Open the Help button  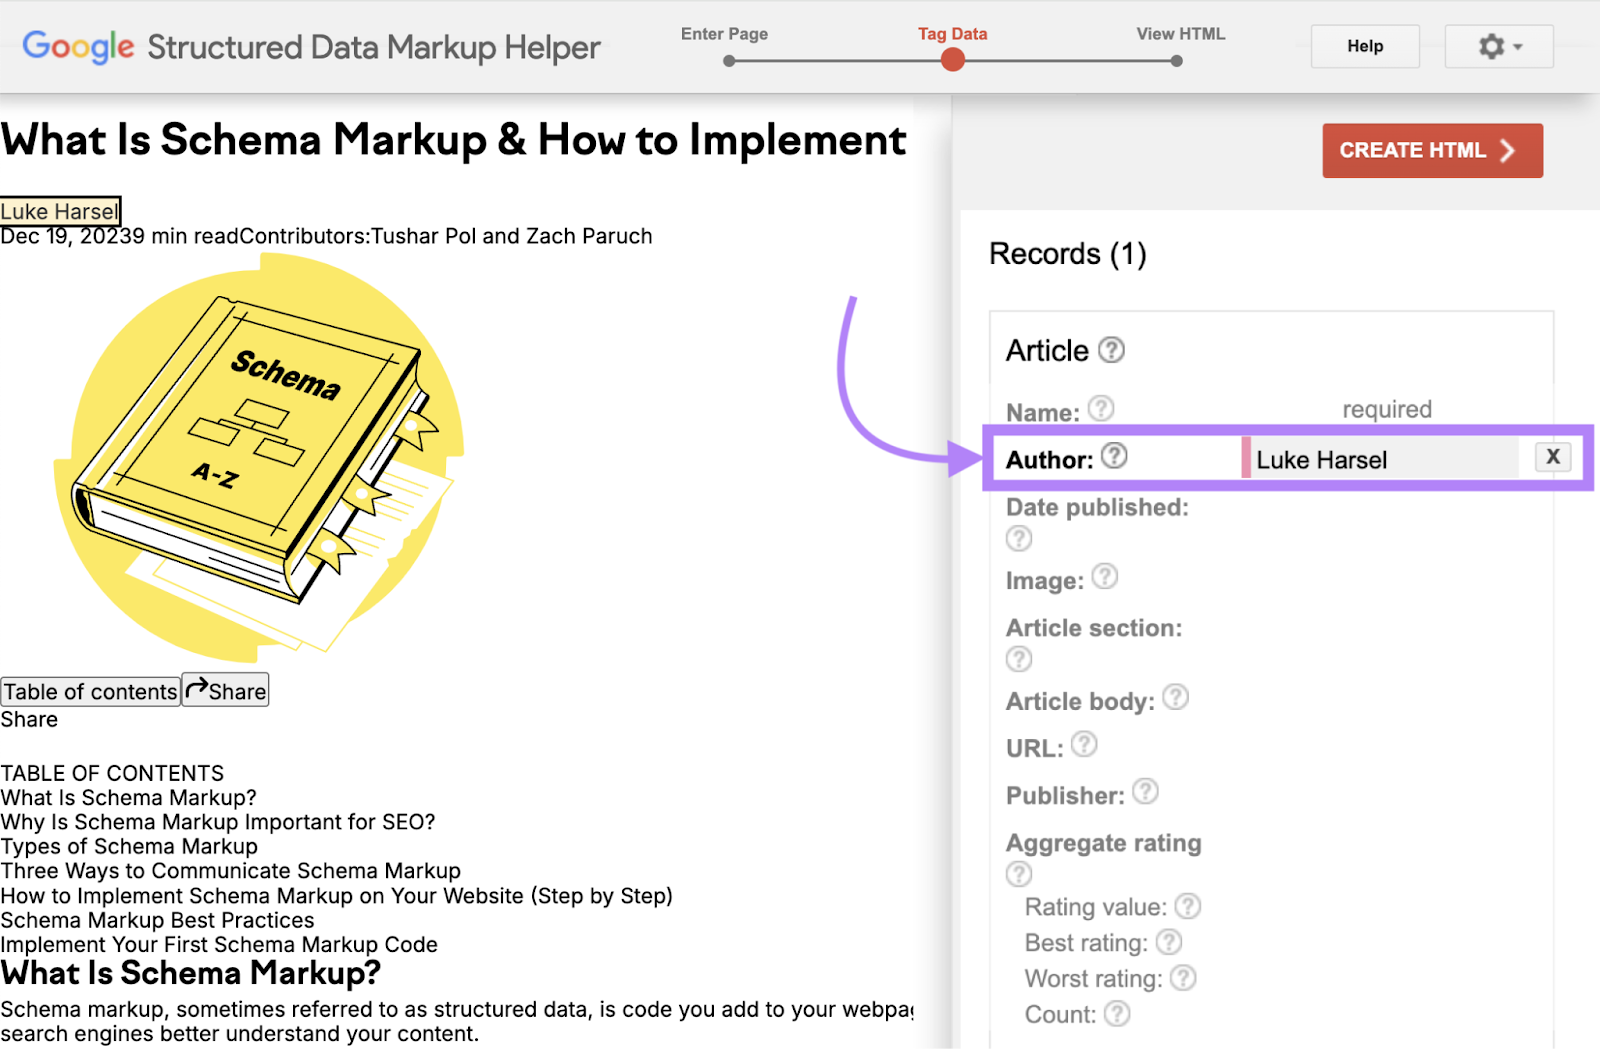tap(1365, 46)
